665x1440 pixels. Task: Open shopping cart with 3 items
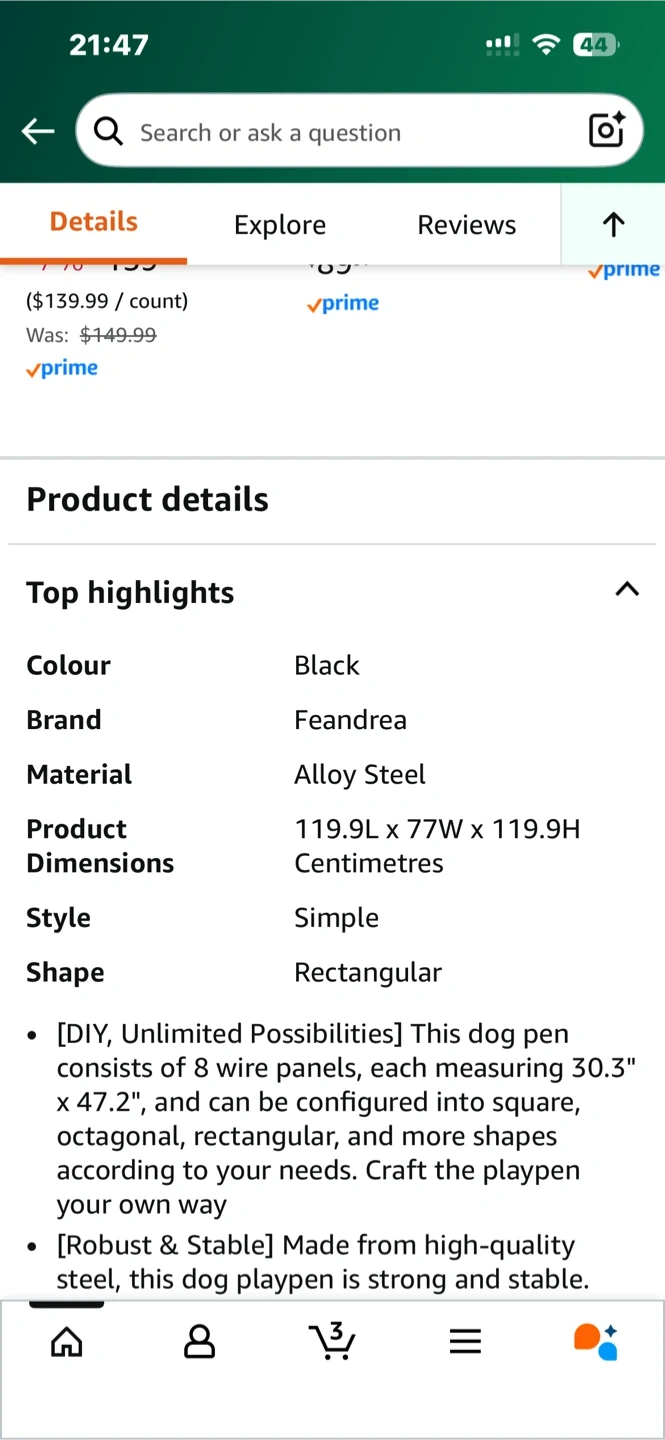click(x=332, y=1341)
